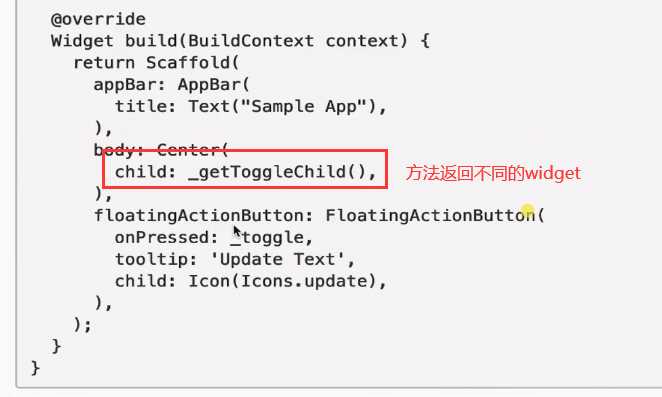The width and height of the screenshot is (662, 397).
Task: Click appBar: AppBar( code line
Action: pos(172,85)
